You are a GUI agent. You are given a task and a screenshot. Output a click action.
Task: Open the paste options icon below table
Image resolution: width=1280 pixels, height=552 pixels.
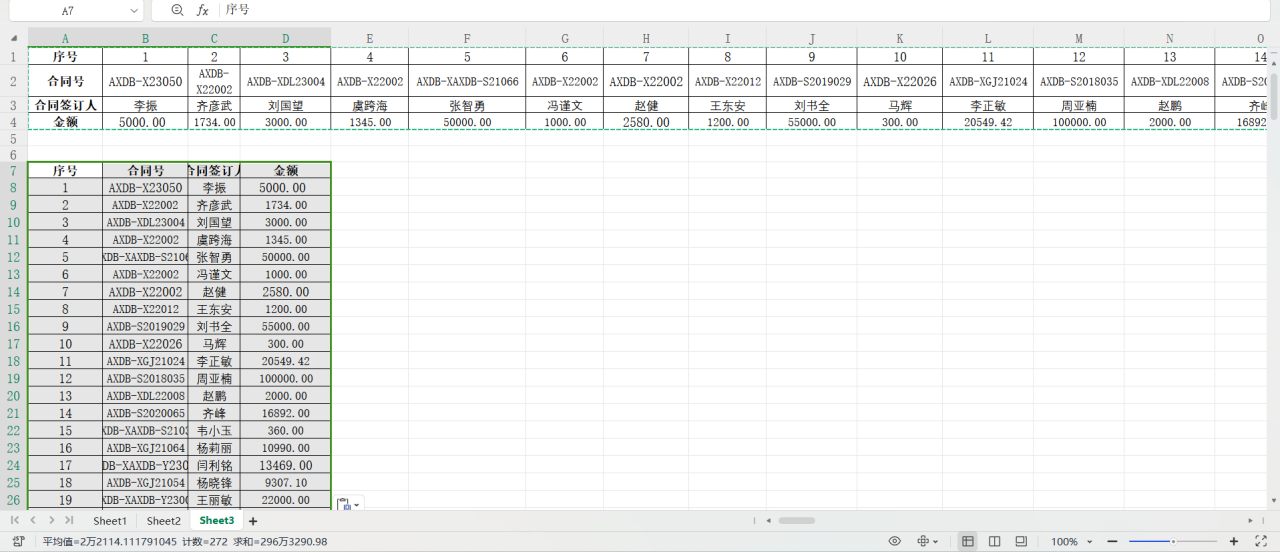[349, 505]
